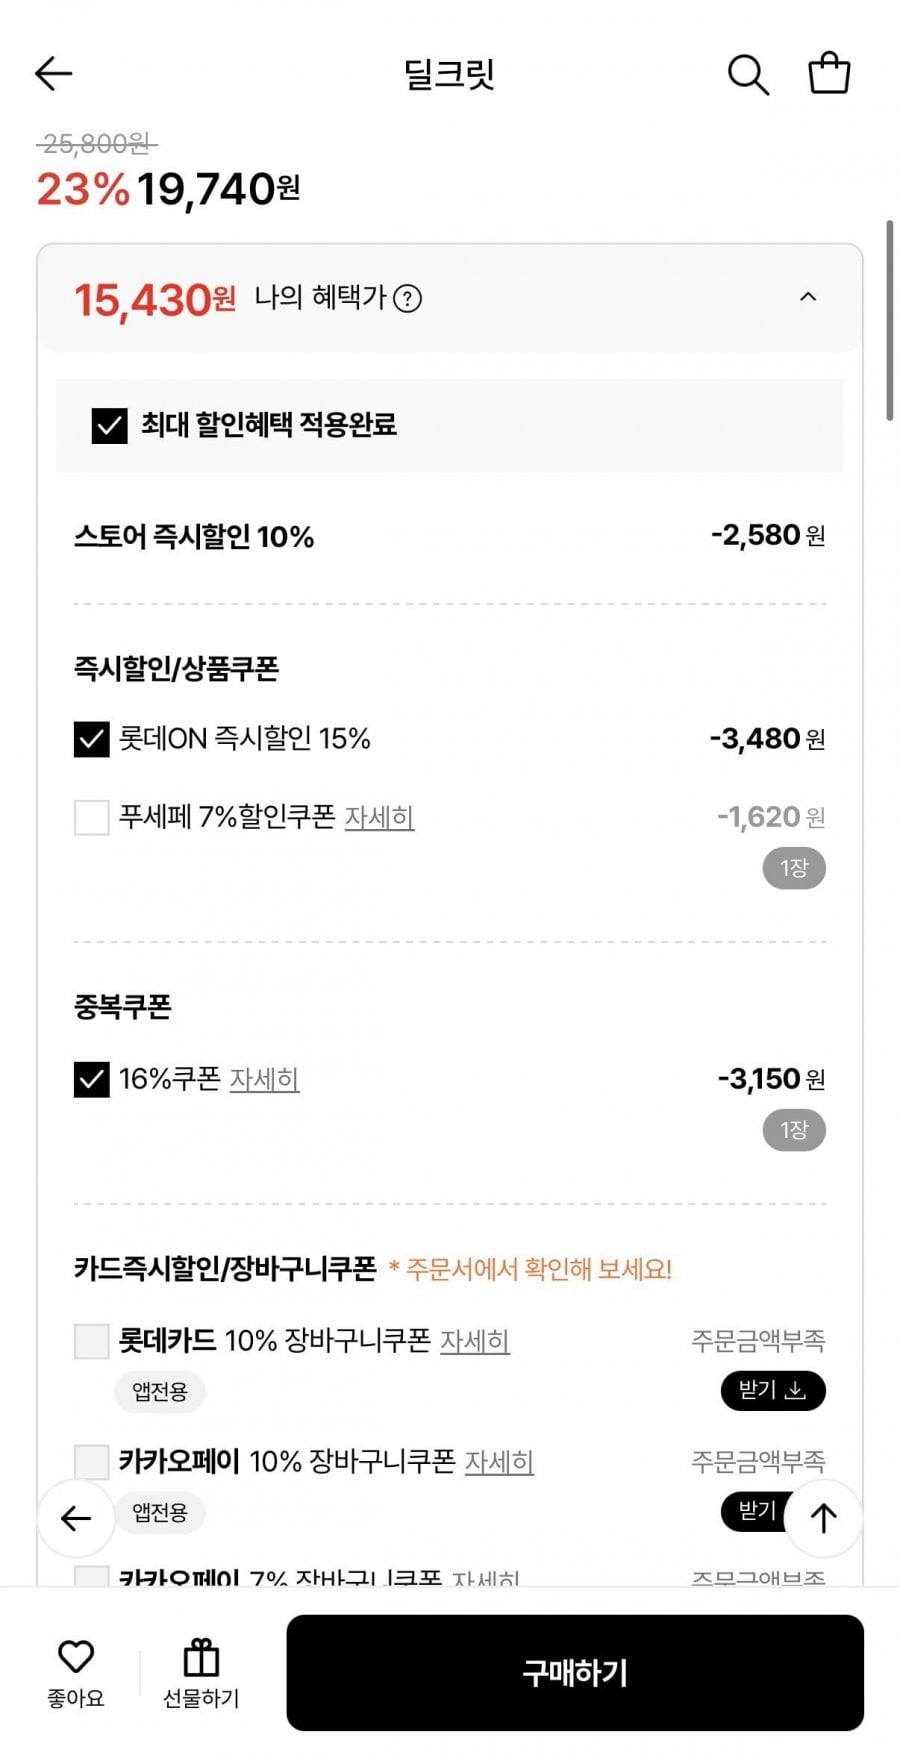Open 자세히 link for 16%쿠폰

(x=264, y=1080)
